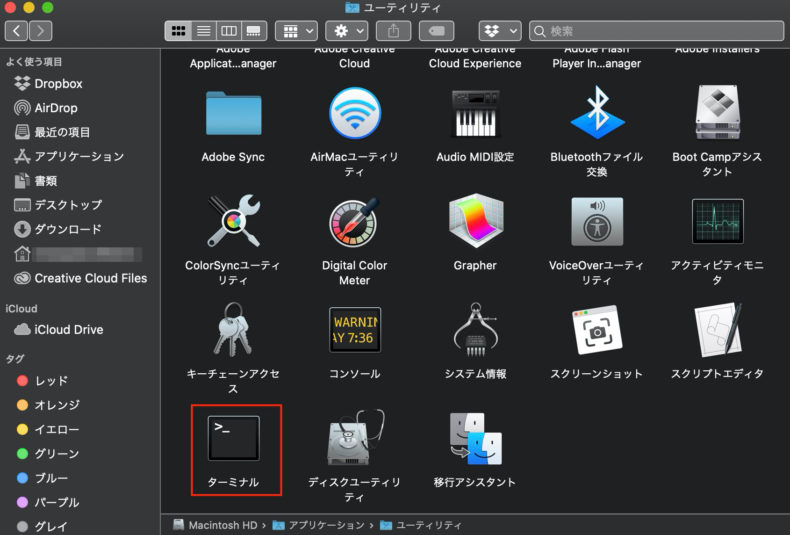
Task: Open the gear action menu
Action: tap(347, 31)
